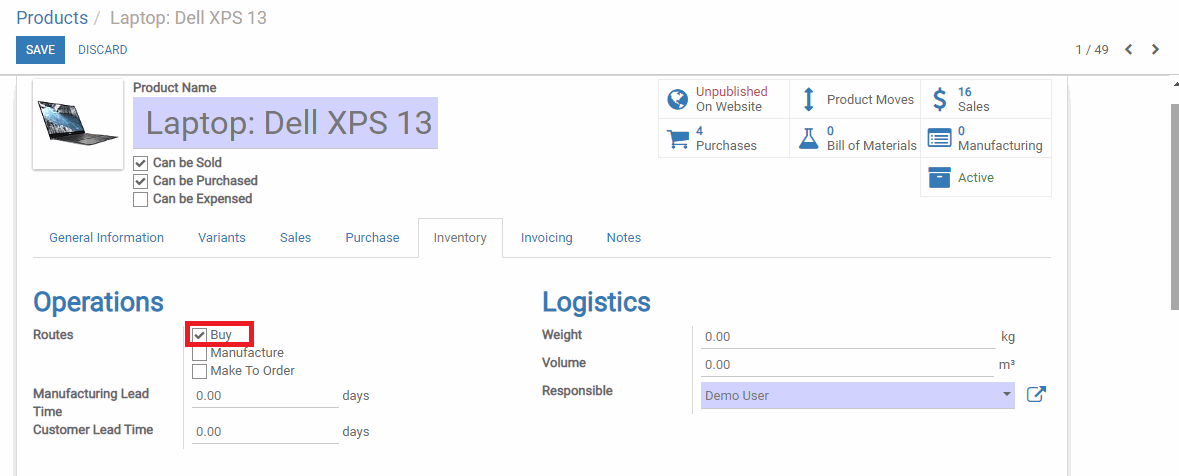Viewport: 1179px width, 476px height.
Task: Click the Save button
Action: pos(41,50)
